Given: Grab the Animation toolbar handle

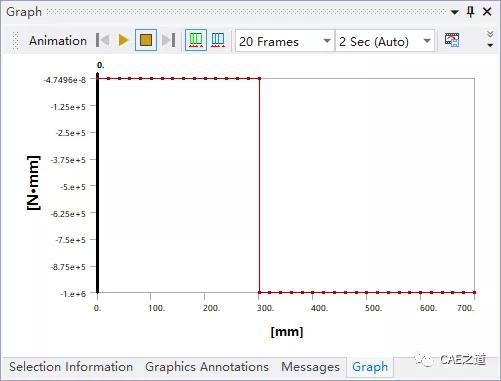Looking at the screenshot, I should point(15,41).
